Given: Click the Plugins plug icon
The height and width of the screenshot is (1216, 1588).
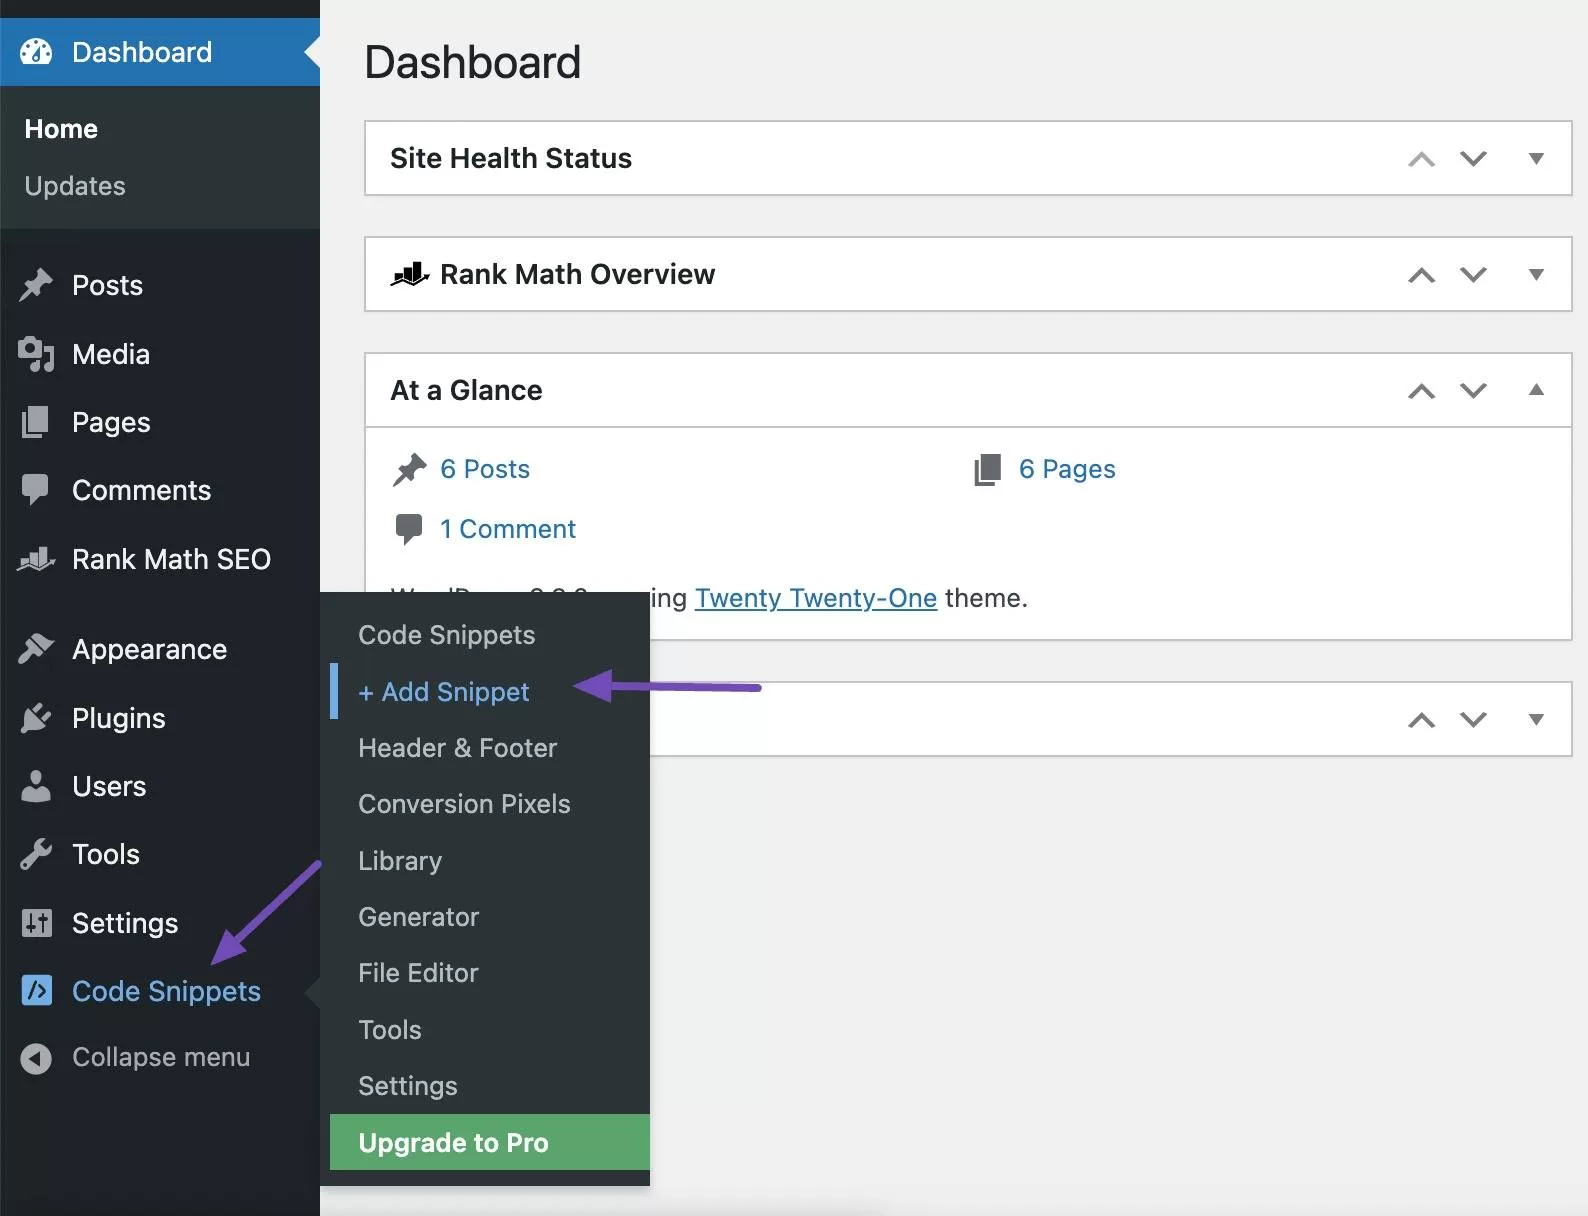Looking at the screenshot, I should point(36,718).
